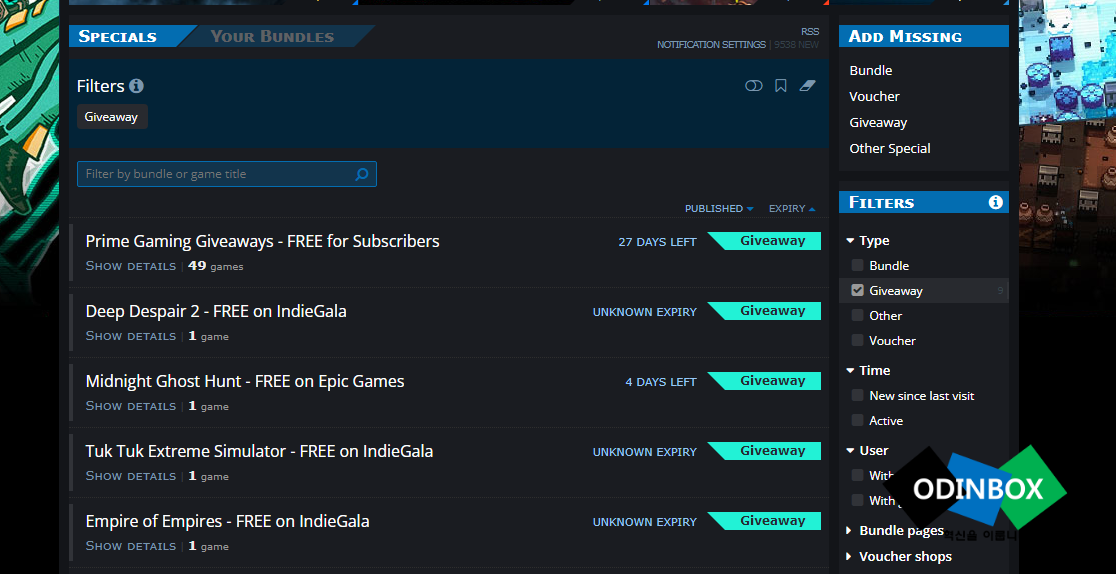Open info icon in sidebar Filters header
1116x574 pixels.
pyautogui.click(x=996, y=202)
